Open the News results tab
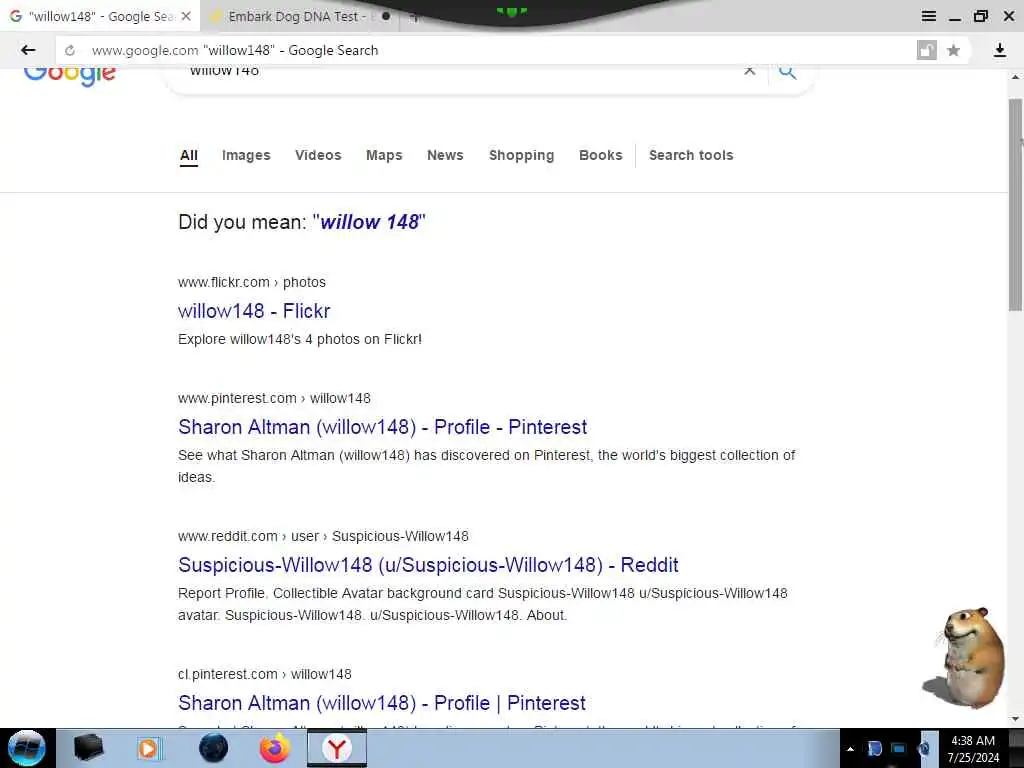 click(x=445, y=155)
